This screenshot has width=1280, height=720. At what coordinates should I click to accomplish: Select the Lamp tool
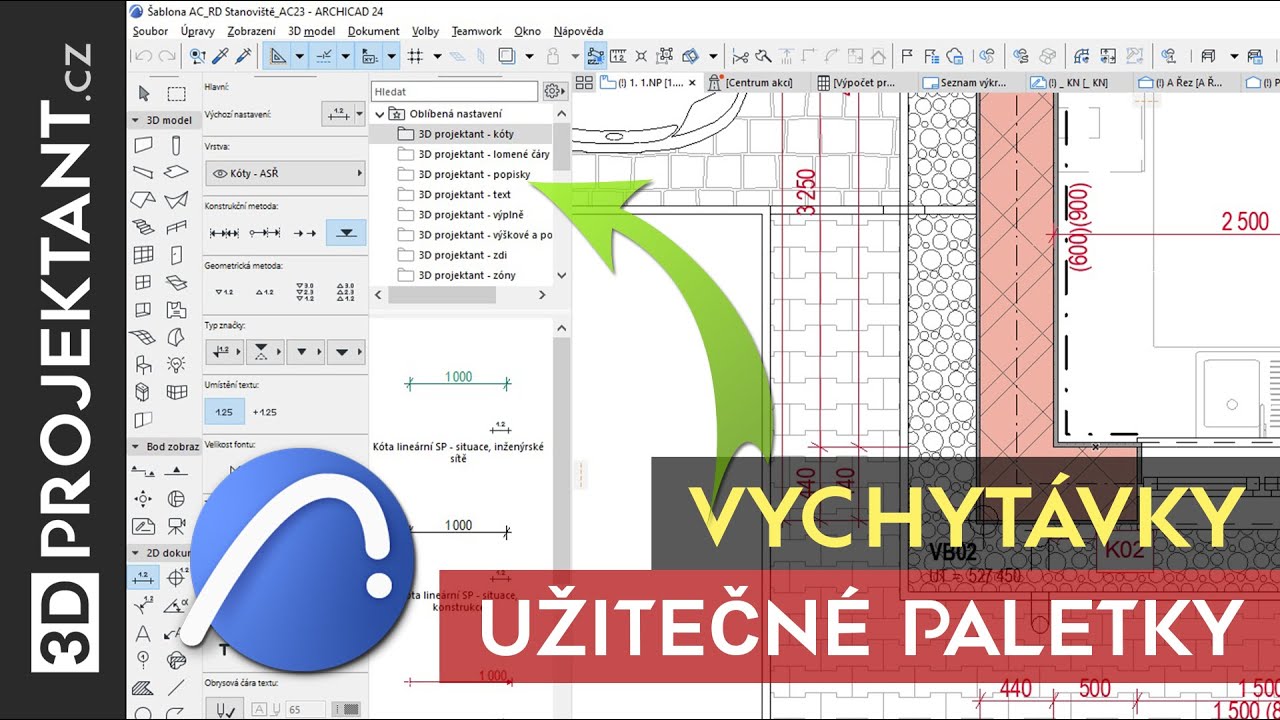tap(176, 364)
